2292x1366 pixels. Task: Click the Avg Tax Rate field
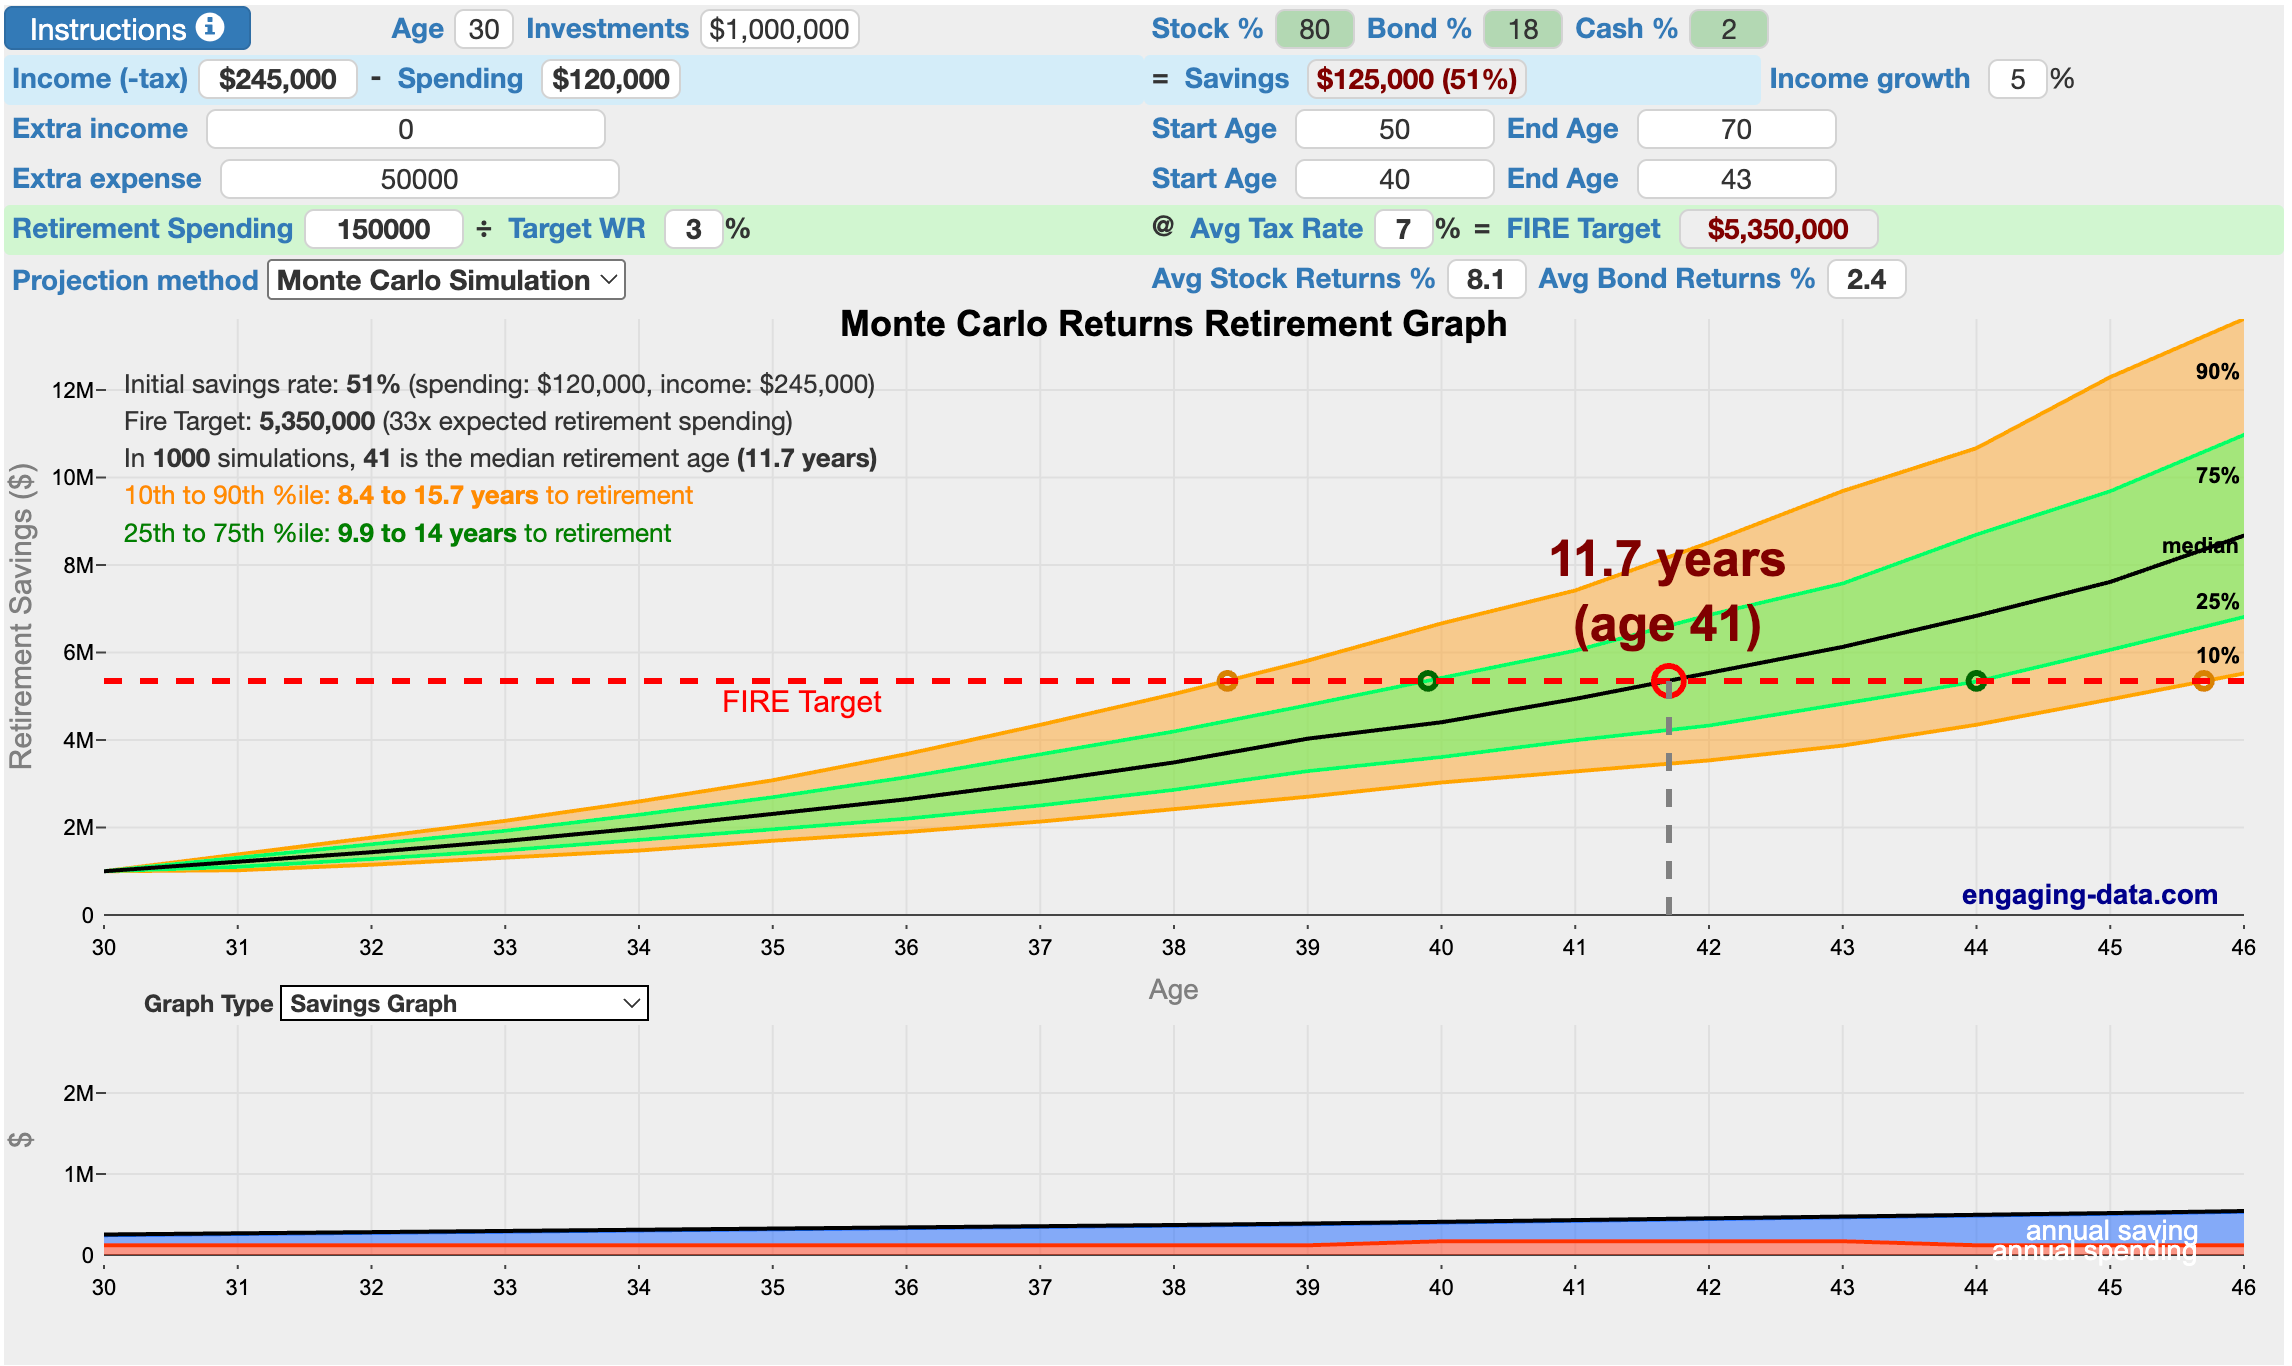point(1403,229)
